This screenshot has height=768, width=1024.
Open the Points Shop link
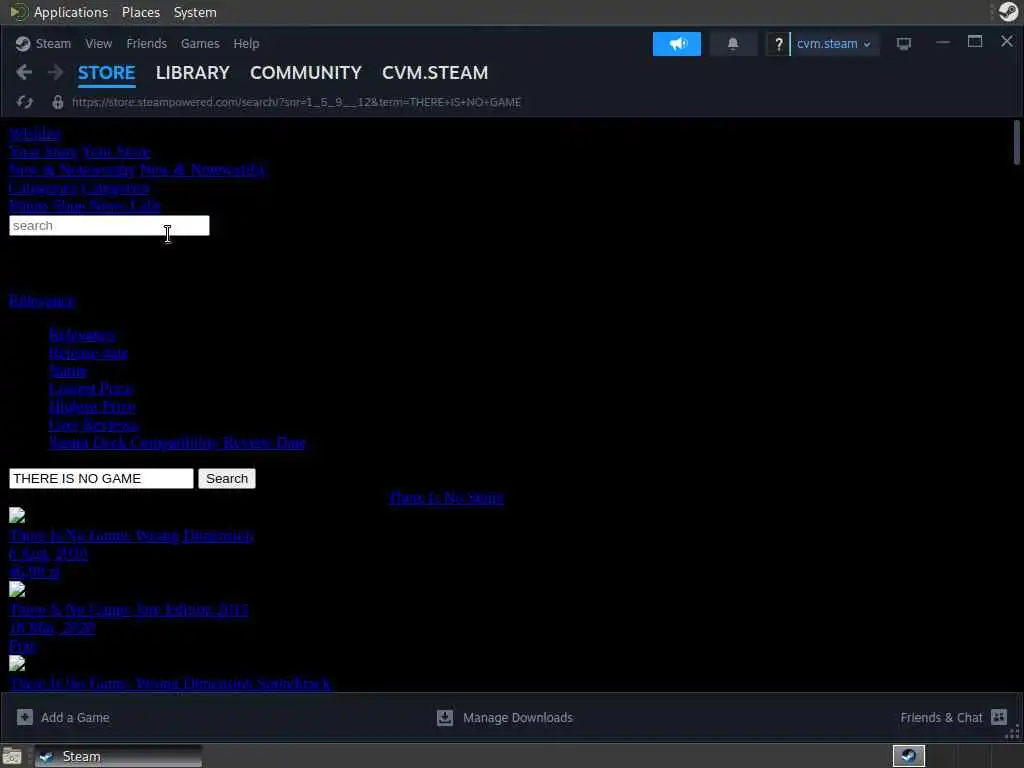tap(47, 206)
